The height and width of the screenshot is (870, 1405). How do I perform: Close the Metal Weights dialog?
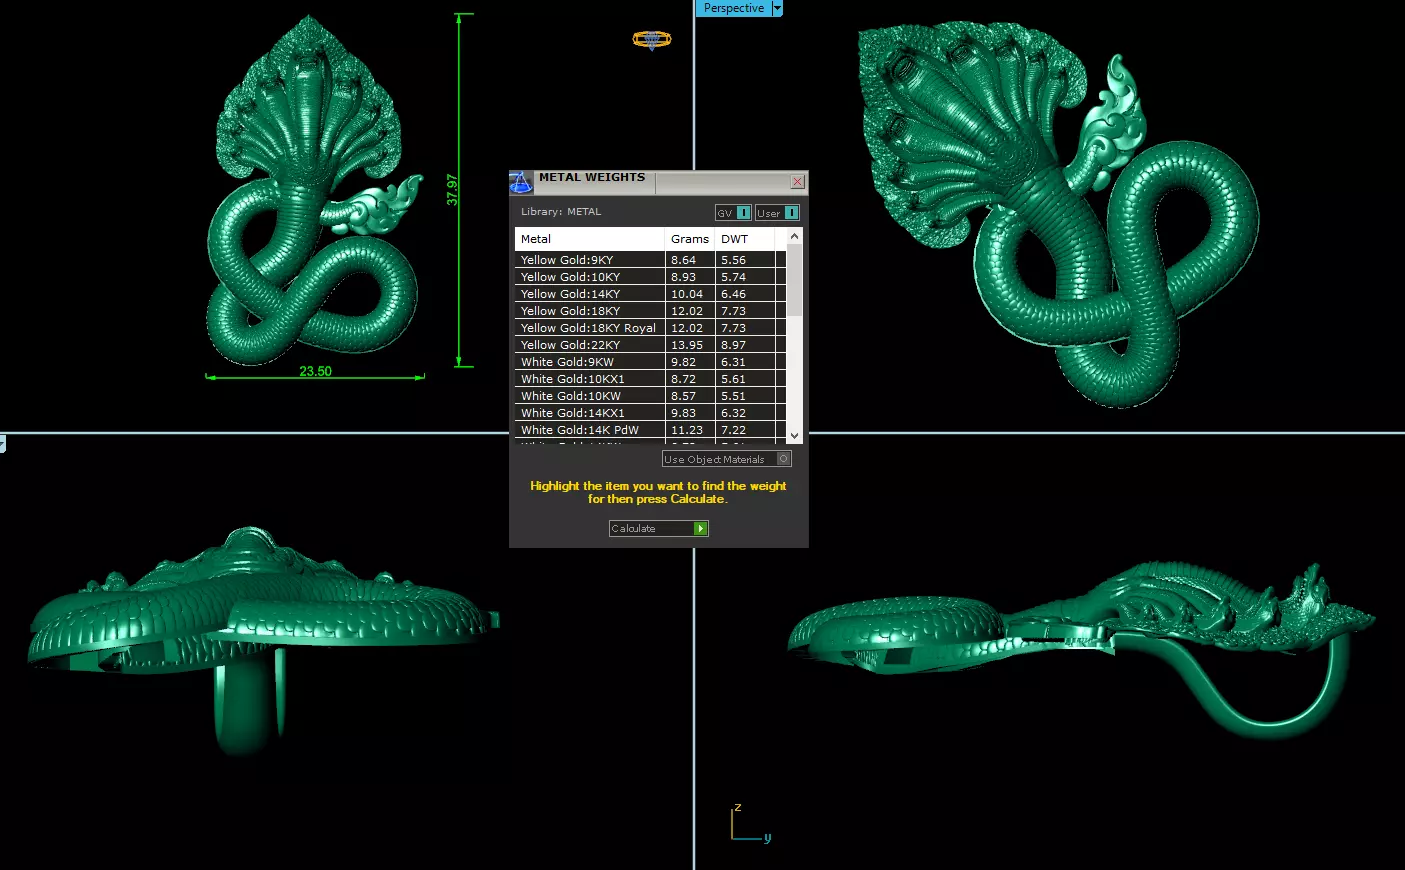point(798,182)
